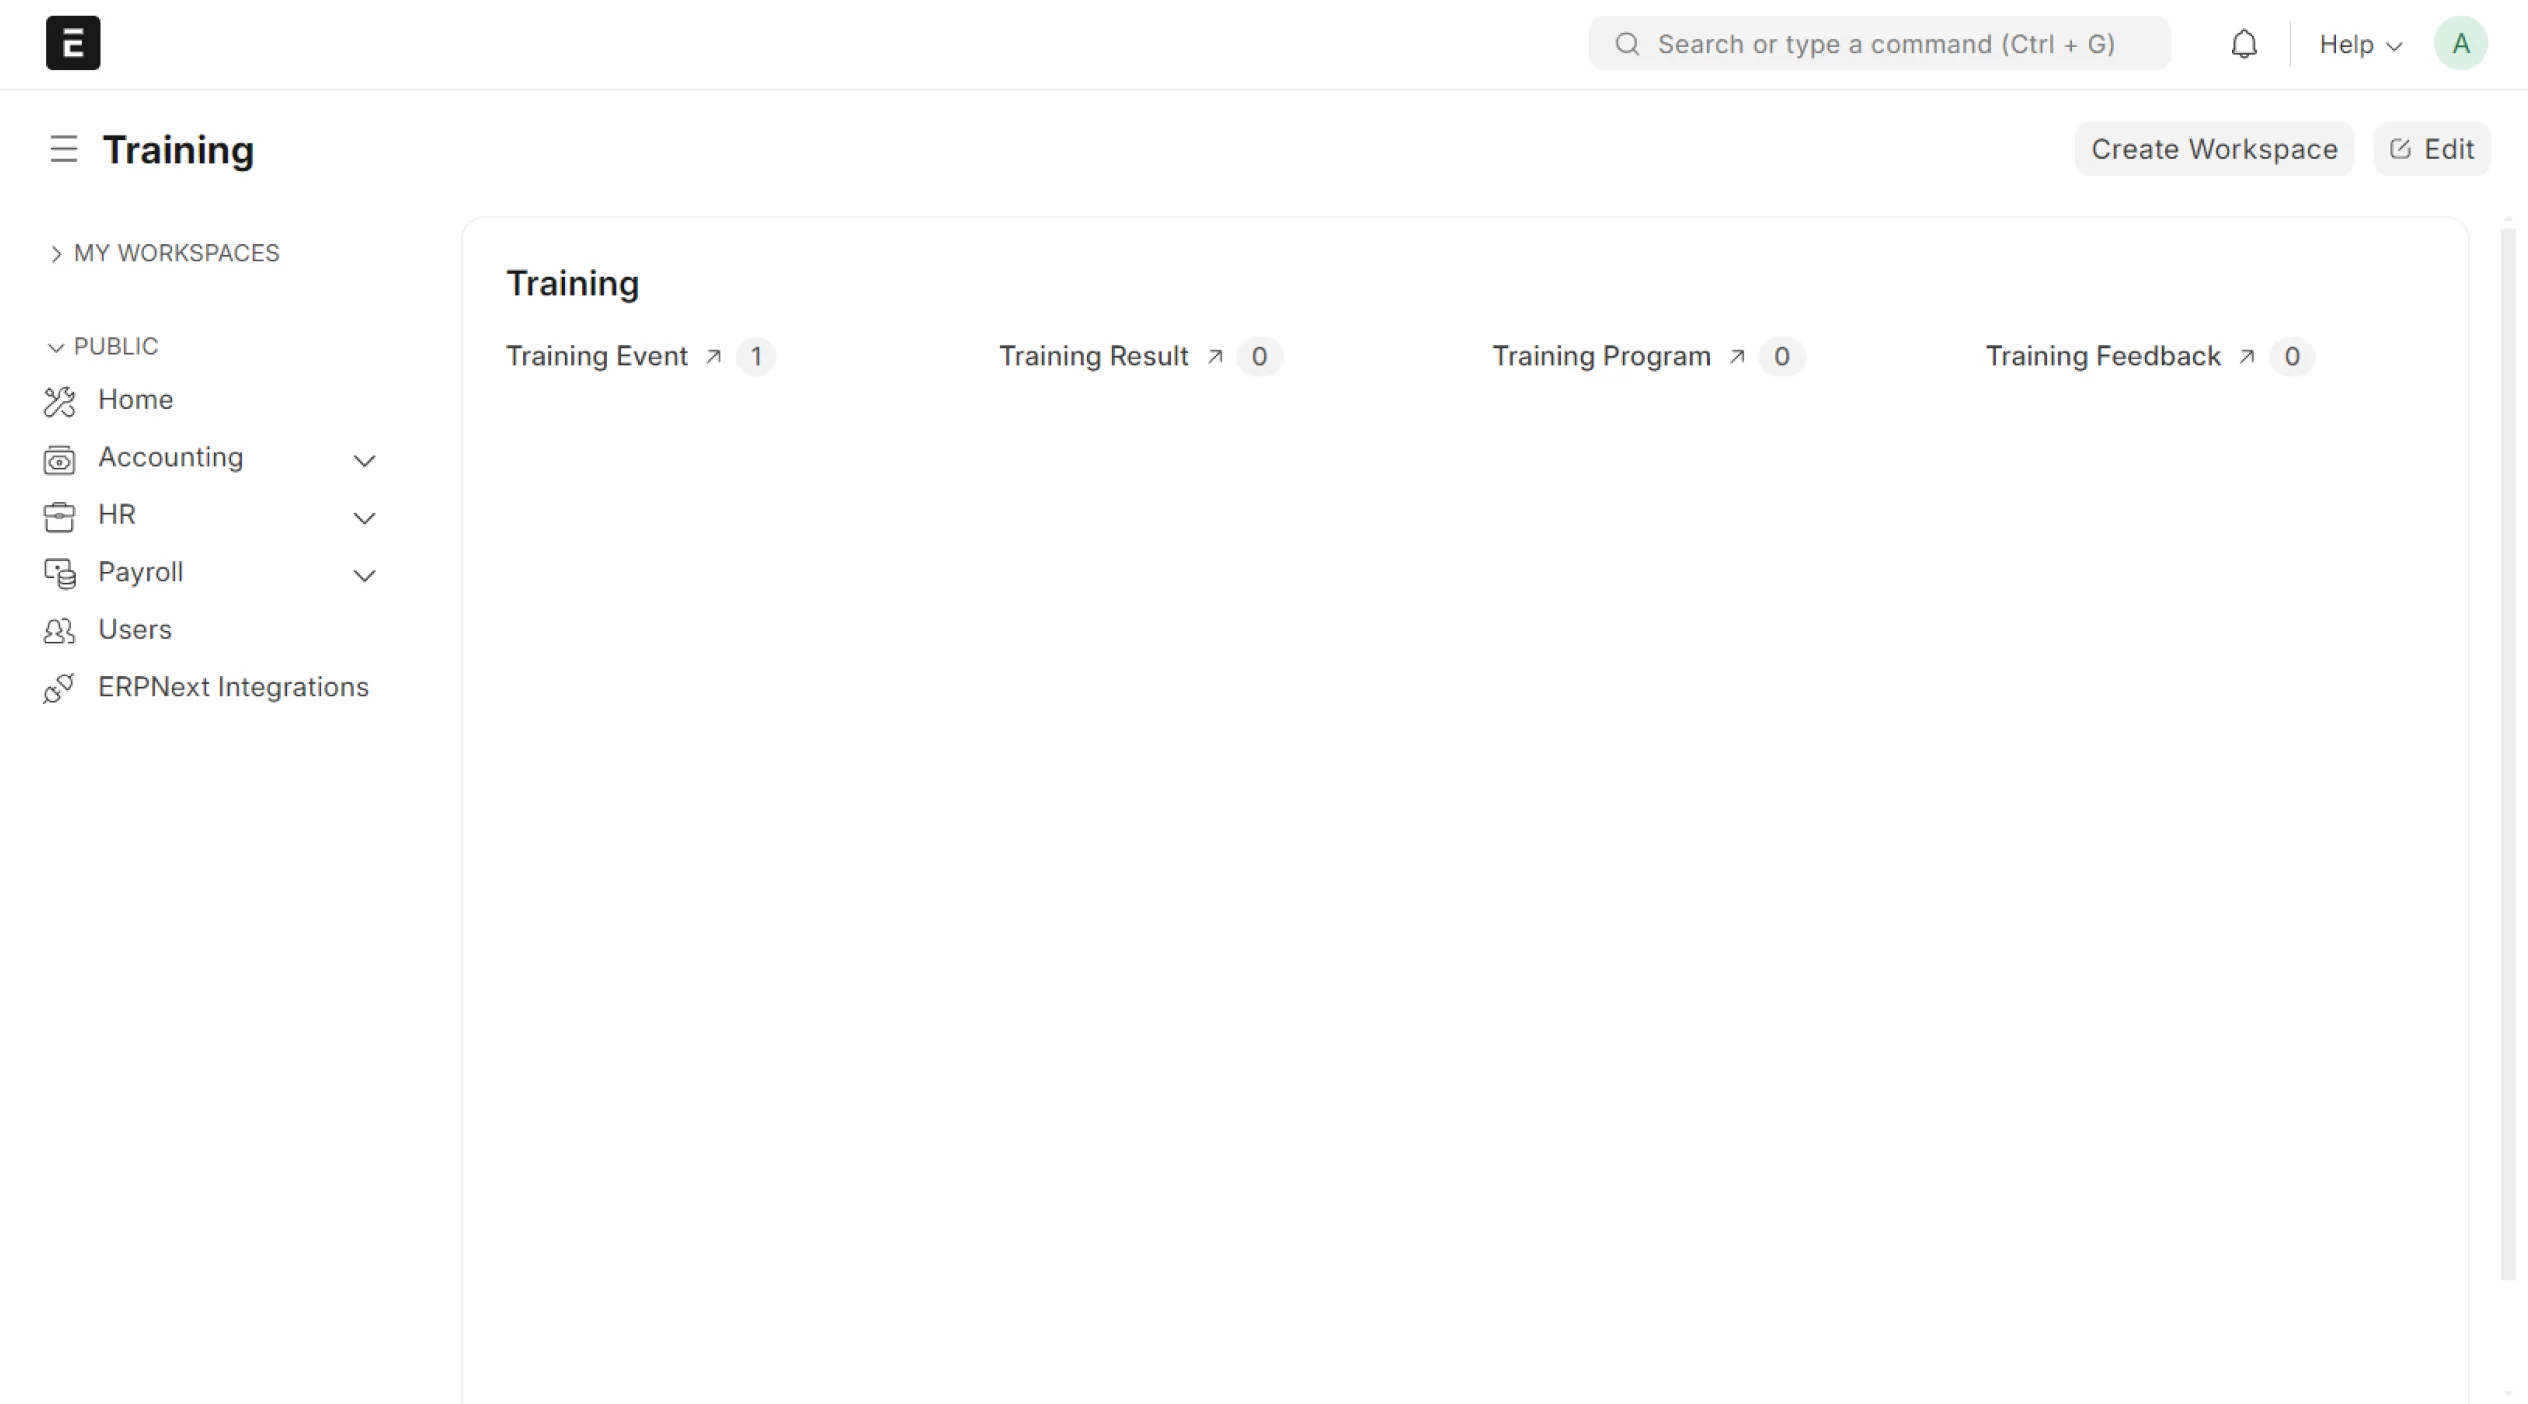Image resolution: width=2528 pixels, height=1404 pixels.
Task: Open the Training Program link
Action: tap(1600, 356)
